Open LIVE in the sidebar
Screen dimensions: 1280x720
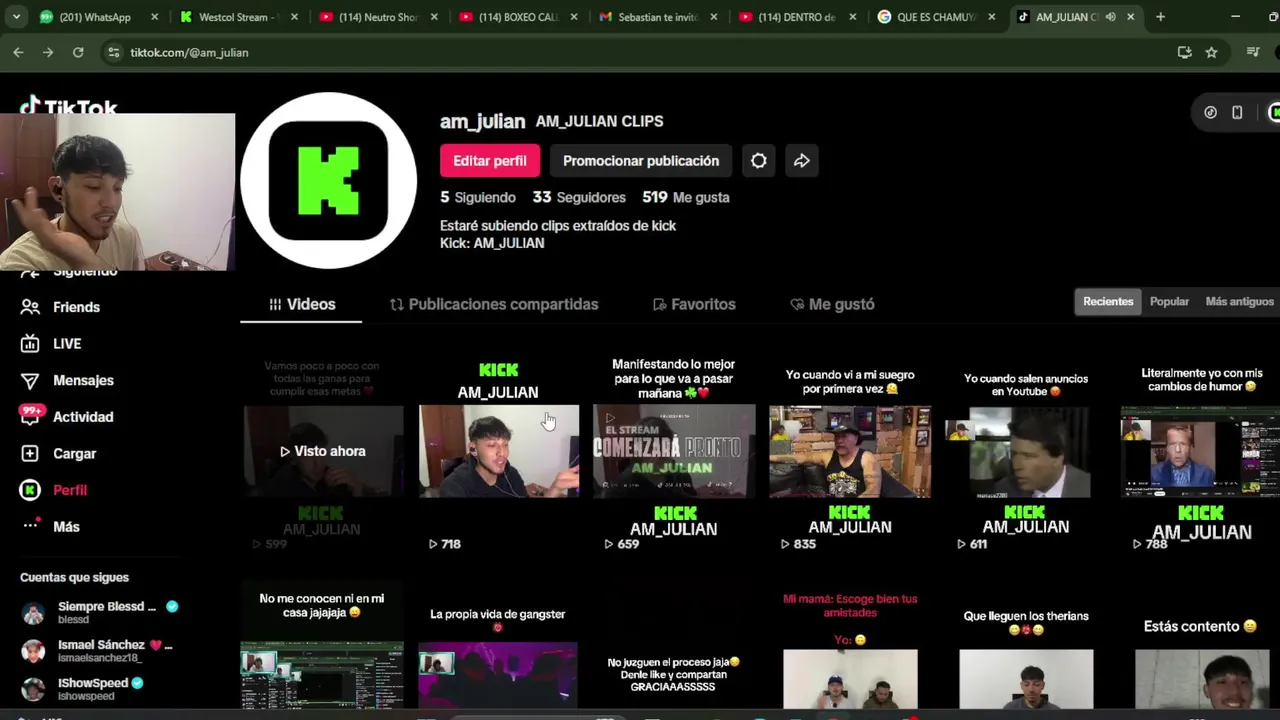click(x=67, y=343)
